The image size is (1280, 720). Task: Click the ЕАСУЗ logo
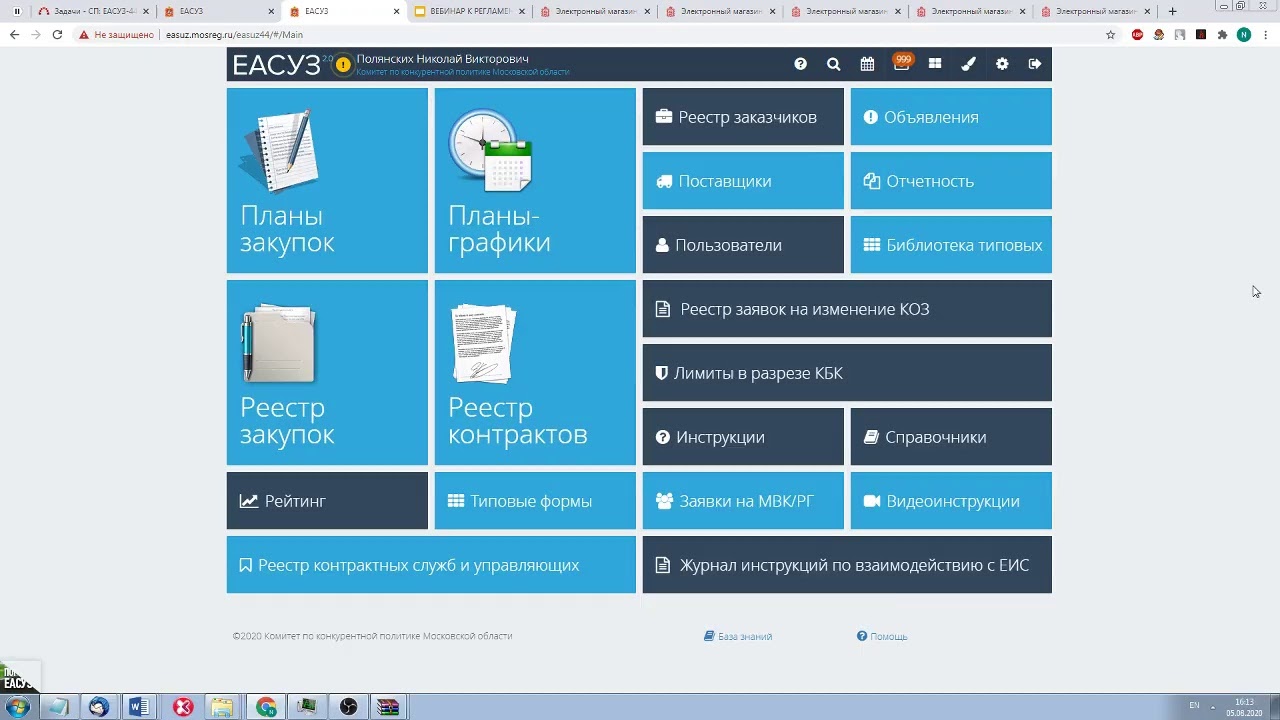coord(277,65)
